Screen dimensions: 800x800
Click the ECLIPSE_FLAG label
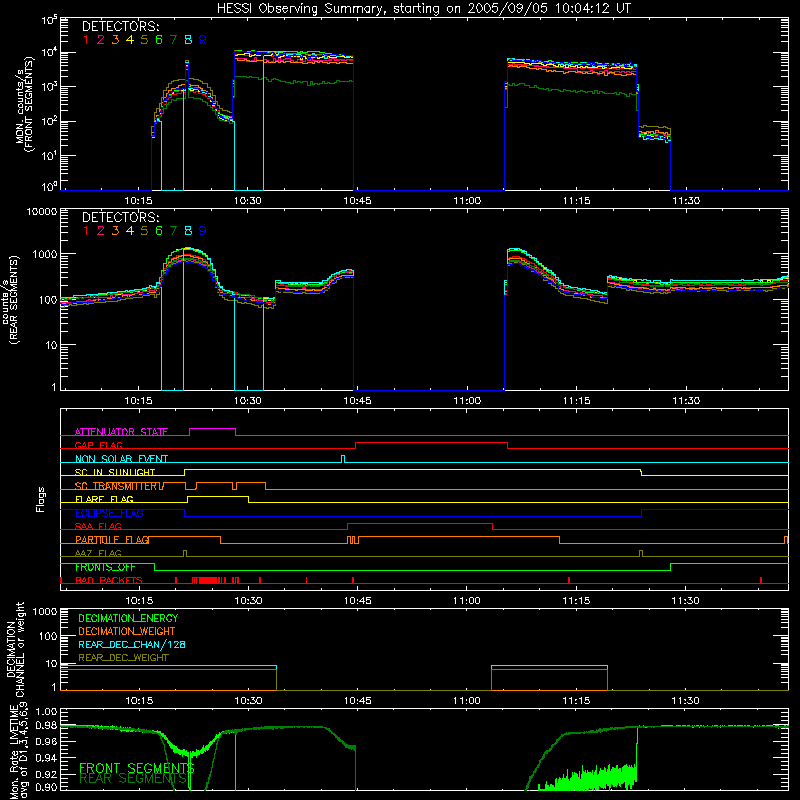109,513
